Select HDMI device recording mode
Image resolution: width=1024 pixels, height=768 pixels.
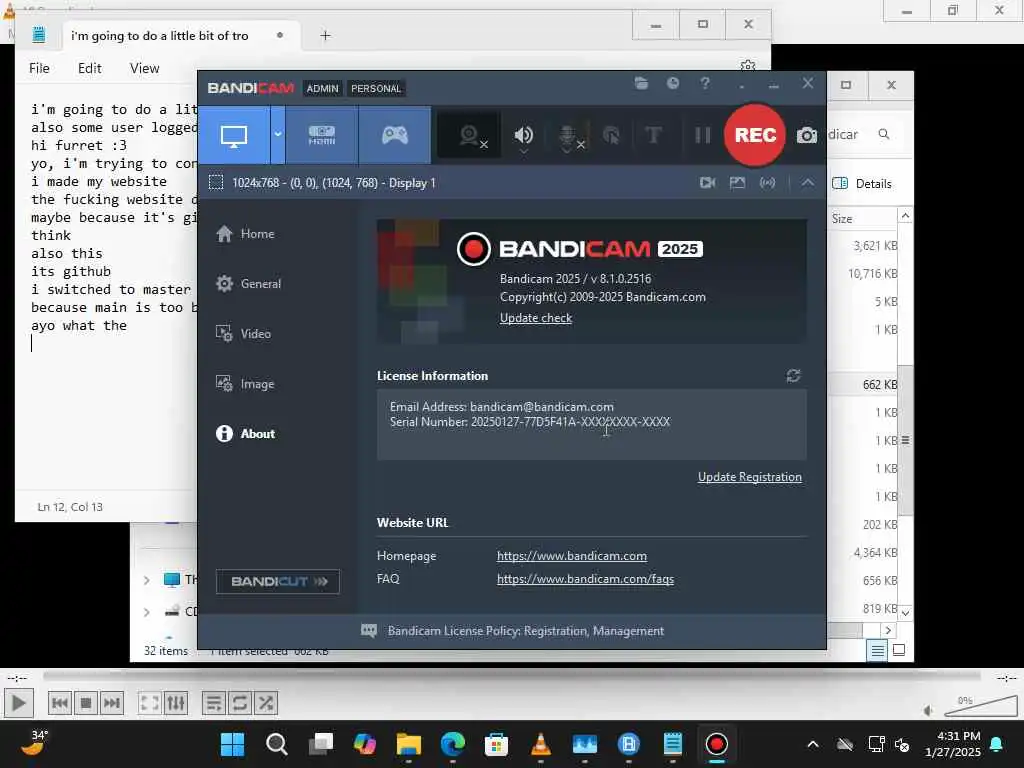point(322,135)
